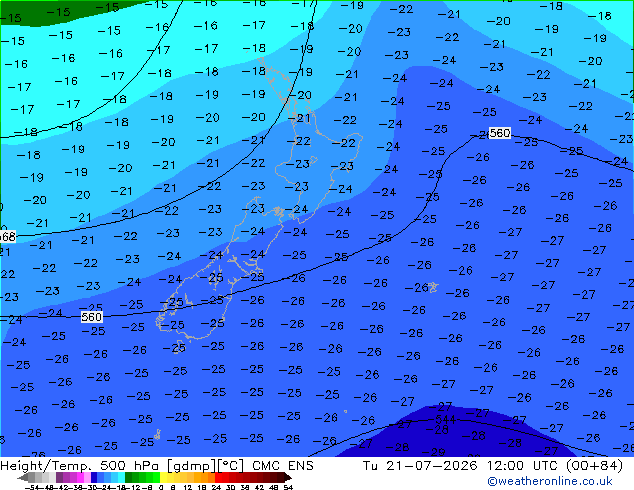Click the cyan -18 legend color swatch
The height and width of the screenshot is (490, 634).
tap(121, 477)
